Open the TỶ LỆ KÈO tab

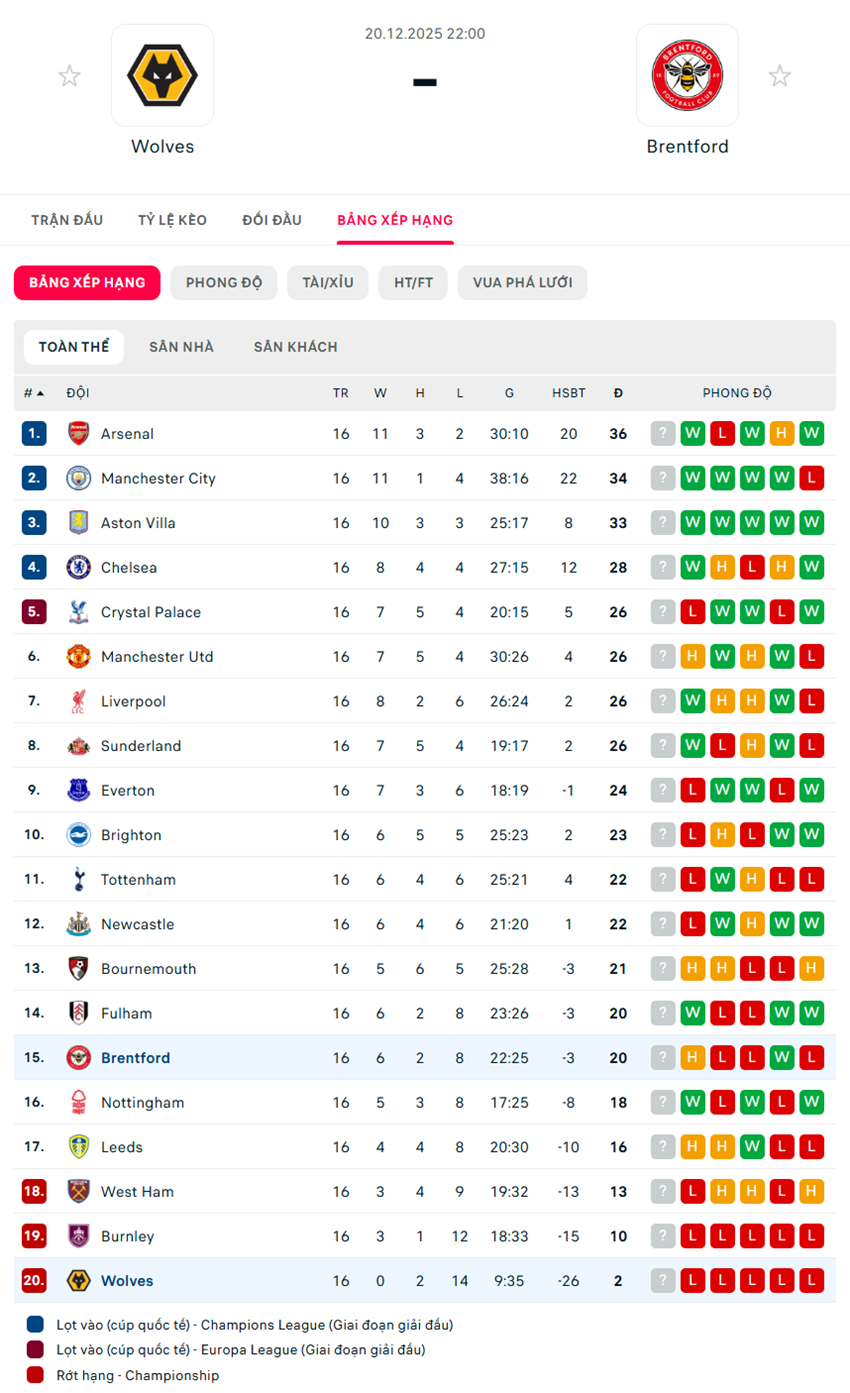tap(173, 220)
